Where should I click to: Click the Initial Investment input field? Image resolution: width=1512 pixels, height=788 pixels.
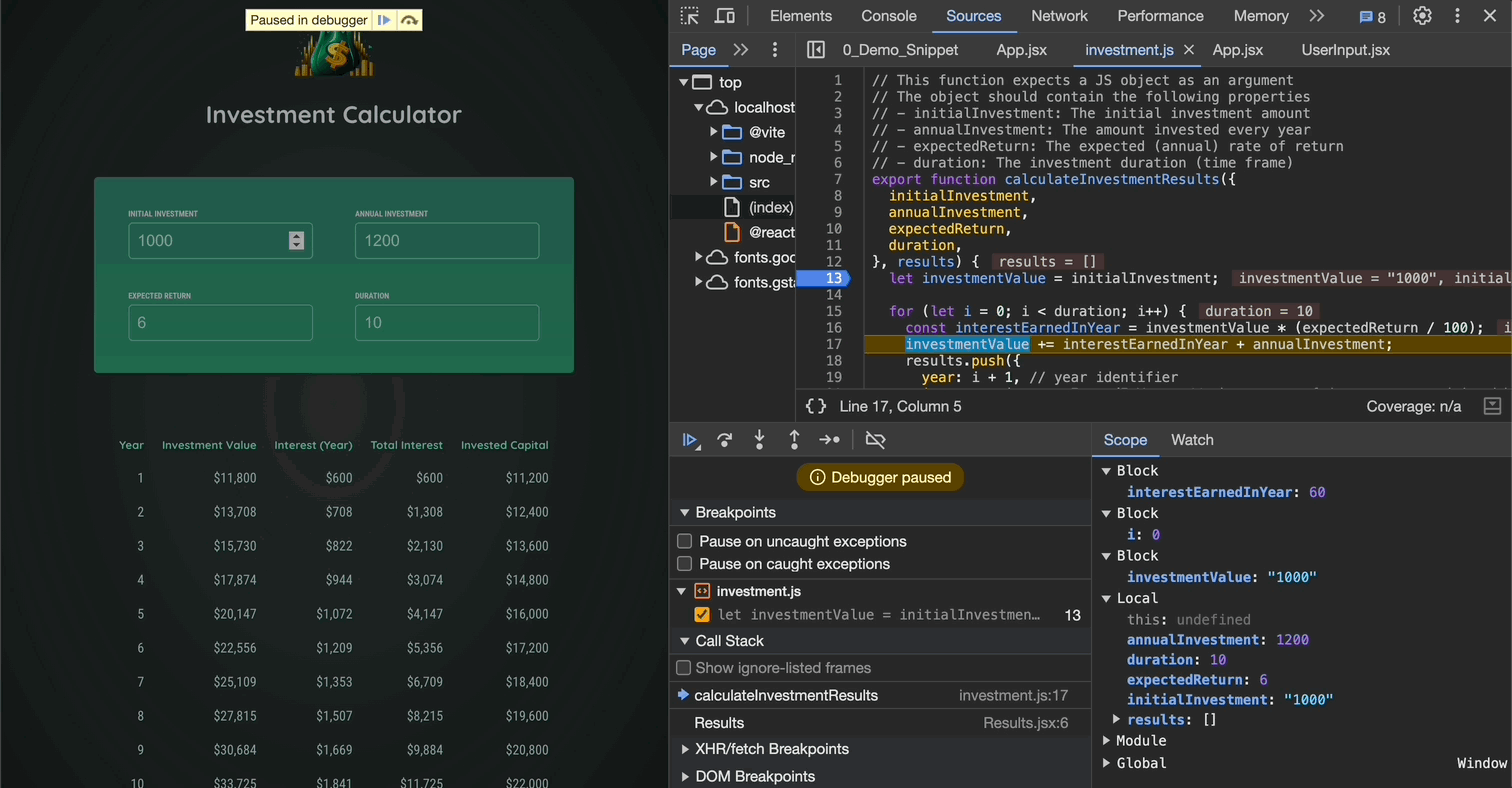[220, 240]
